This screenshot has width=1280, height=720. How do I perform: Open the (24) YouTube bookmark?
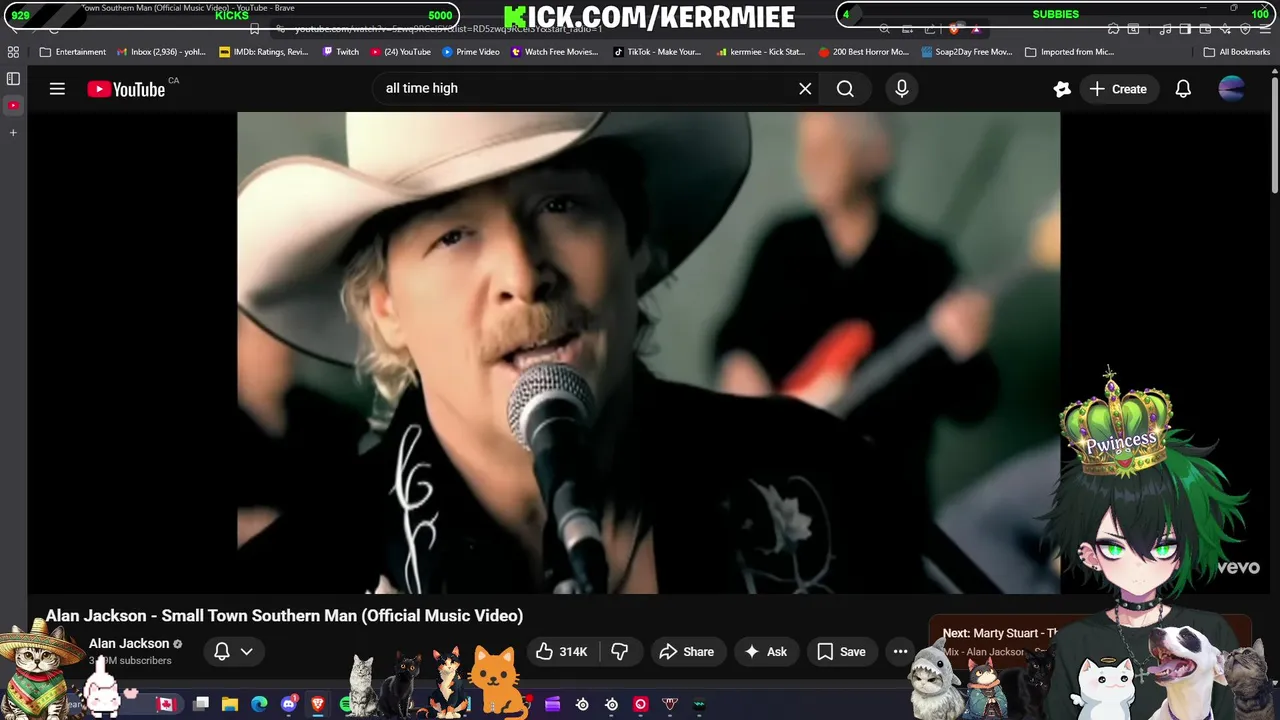(x=401, y=52)
